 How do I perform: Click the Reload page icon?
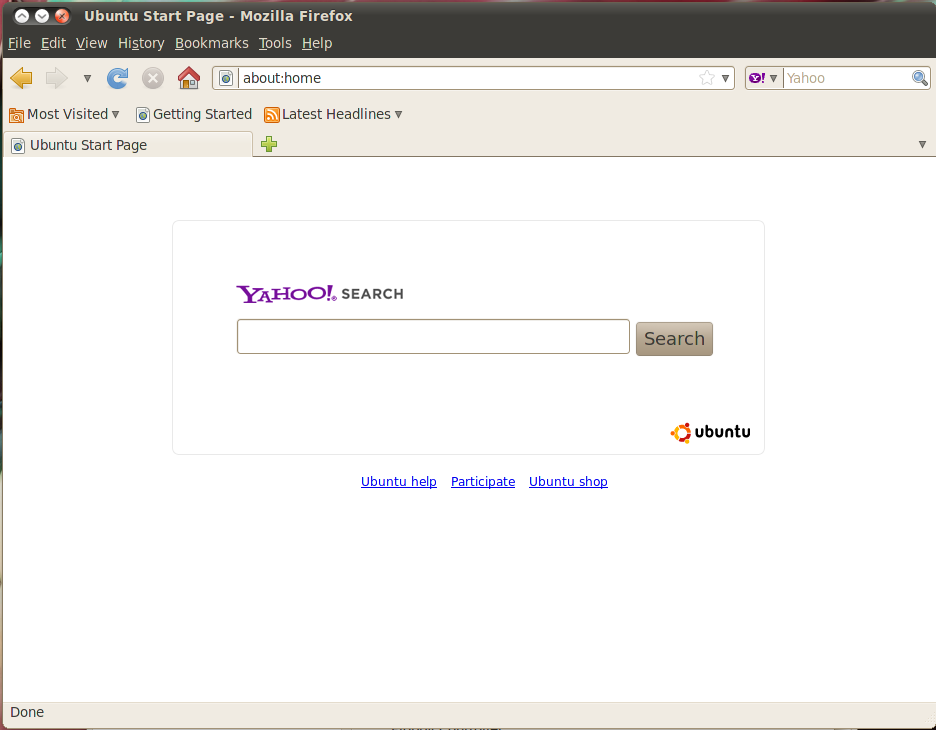coord(118,78)
